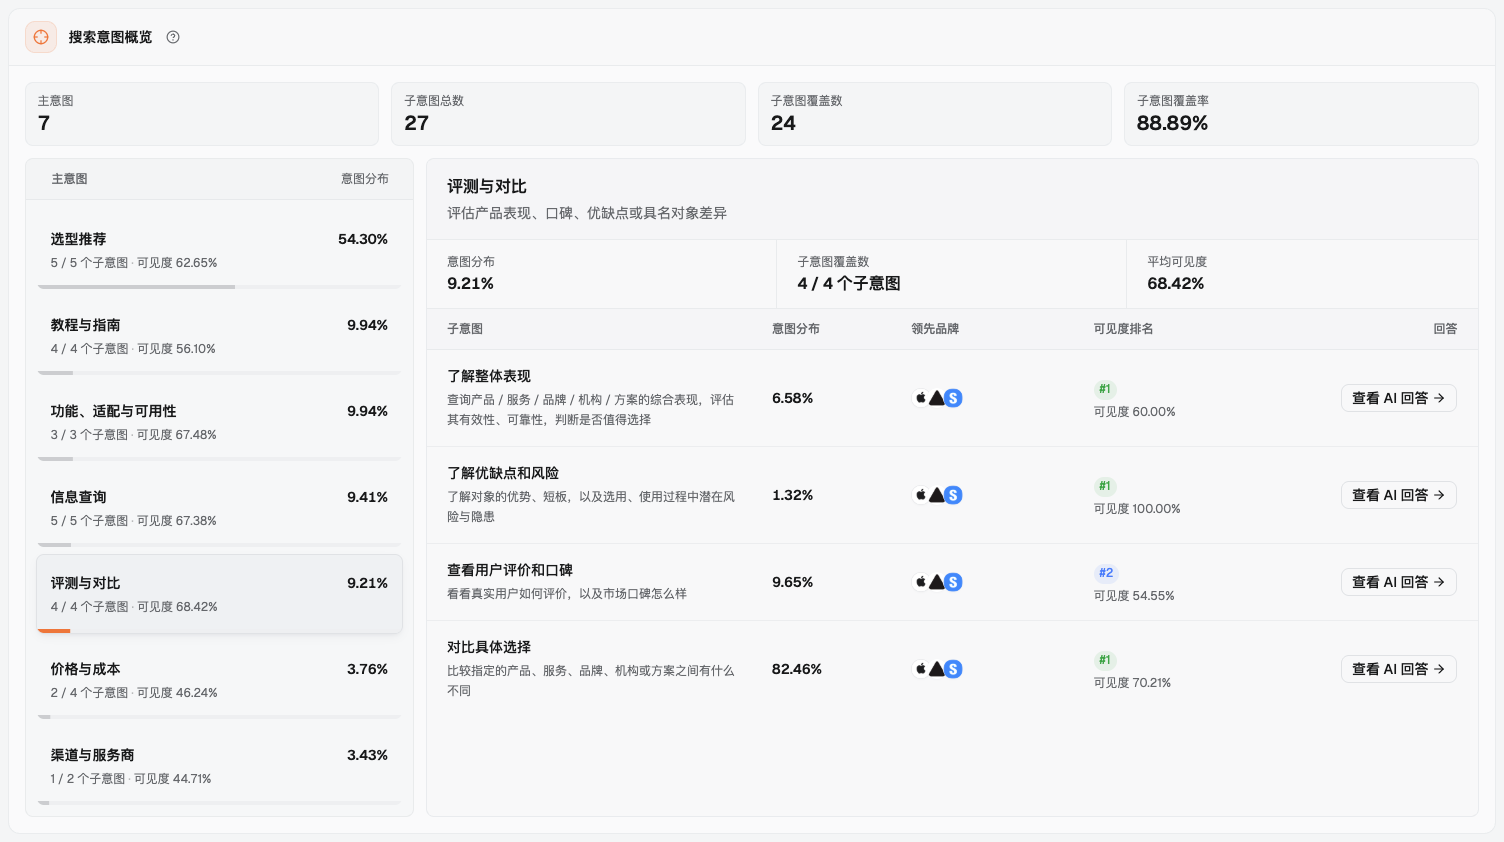Click the 子意图覆盖率 value 88.89%
Image resolution: width=1504 pixels, height=842 pixels.
pos(1172,123)
